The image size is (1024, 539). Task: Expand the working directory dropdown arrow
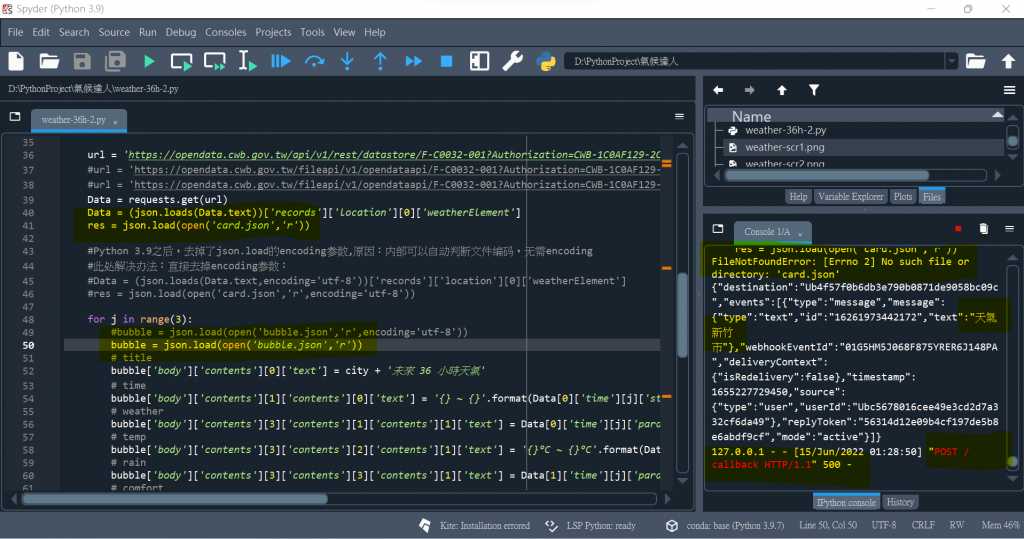tap(950, 62)
